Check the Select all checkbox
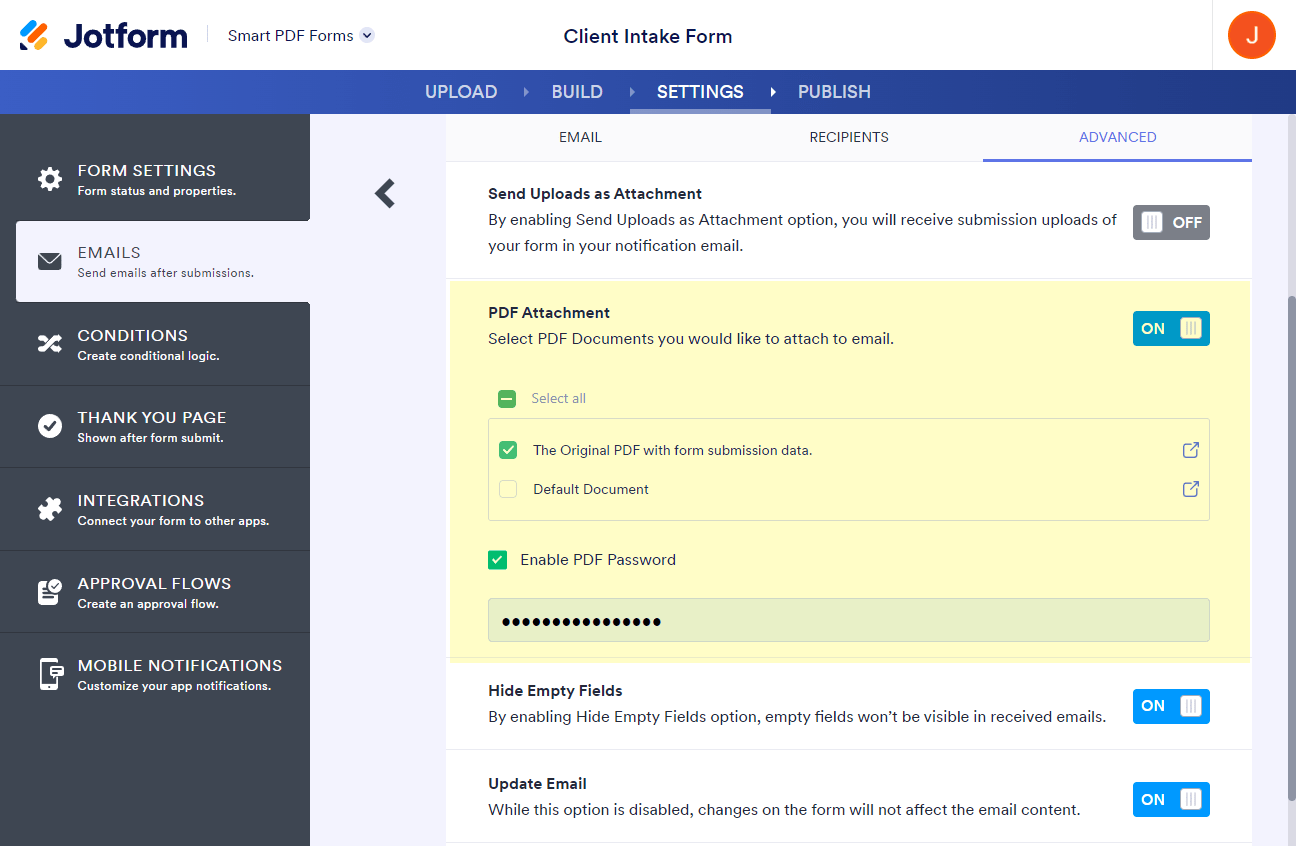This screenshot has width=1296, height=846. tap(507, 399)
